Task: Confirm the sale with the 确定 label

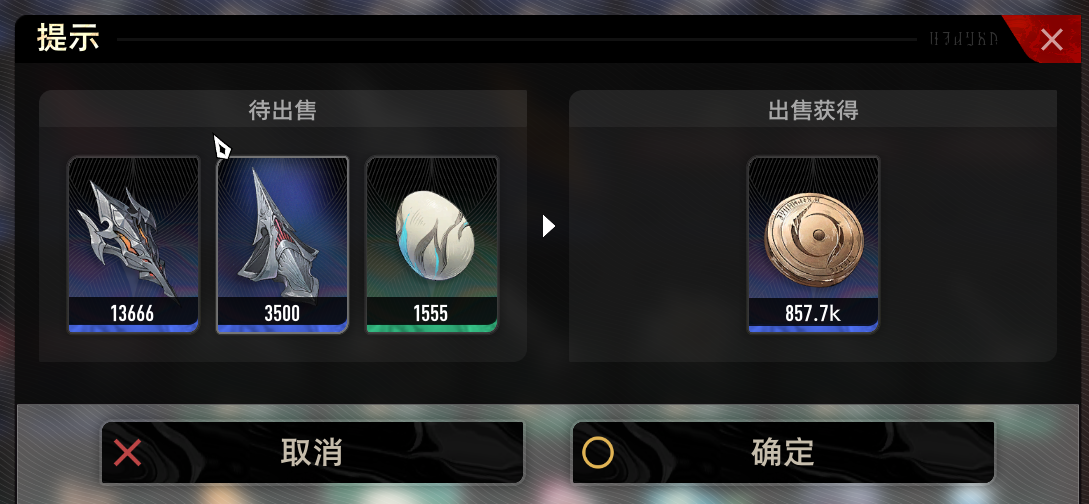Action: (x=782, y=452)
